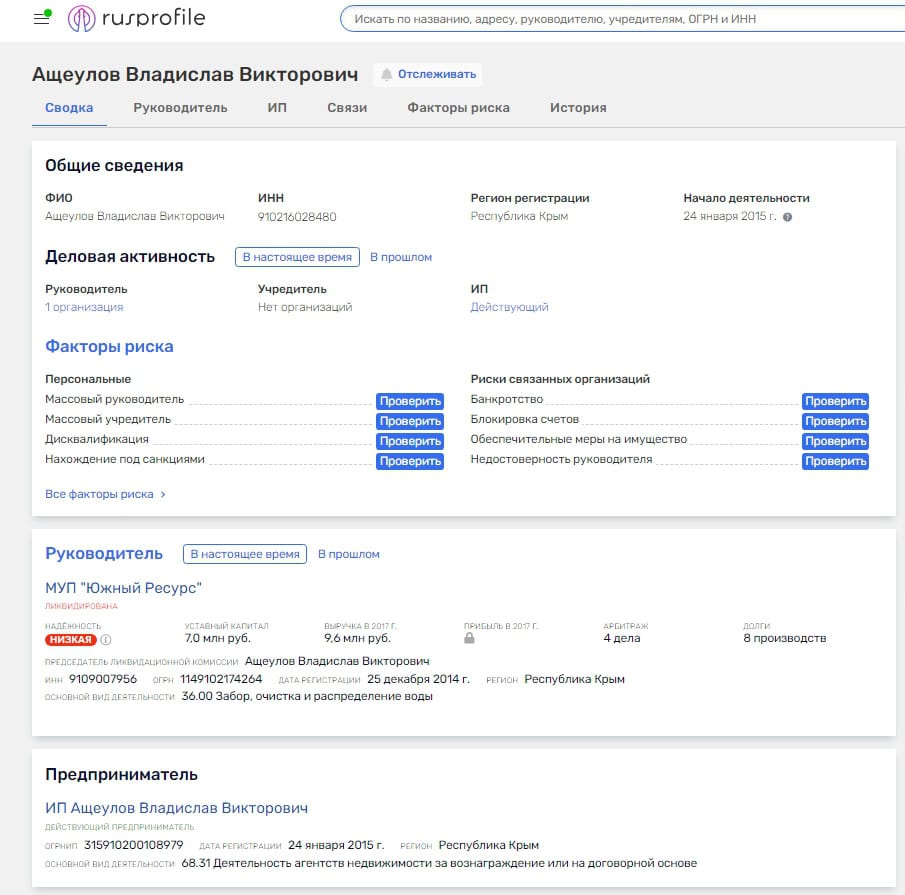Switch to the Факторы риска tab
Screen dimensions: 905x895
[x=458, y=108]
